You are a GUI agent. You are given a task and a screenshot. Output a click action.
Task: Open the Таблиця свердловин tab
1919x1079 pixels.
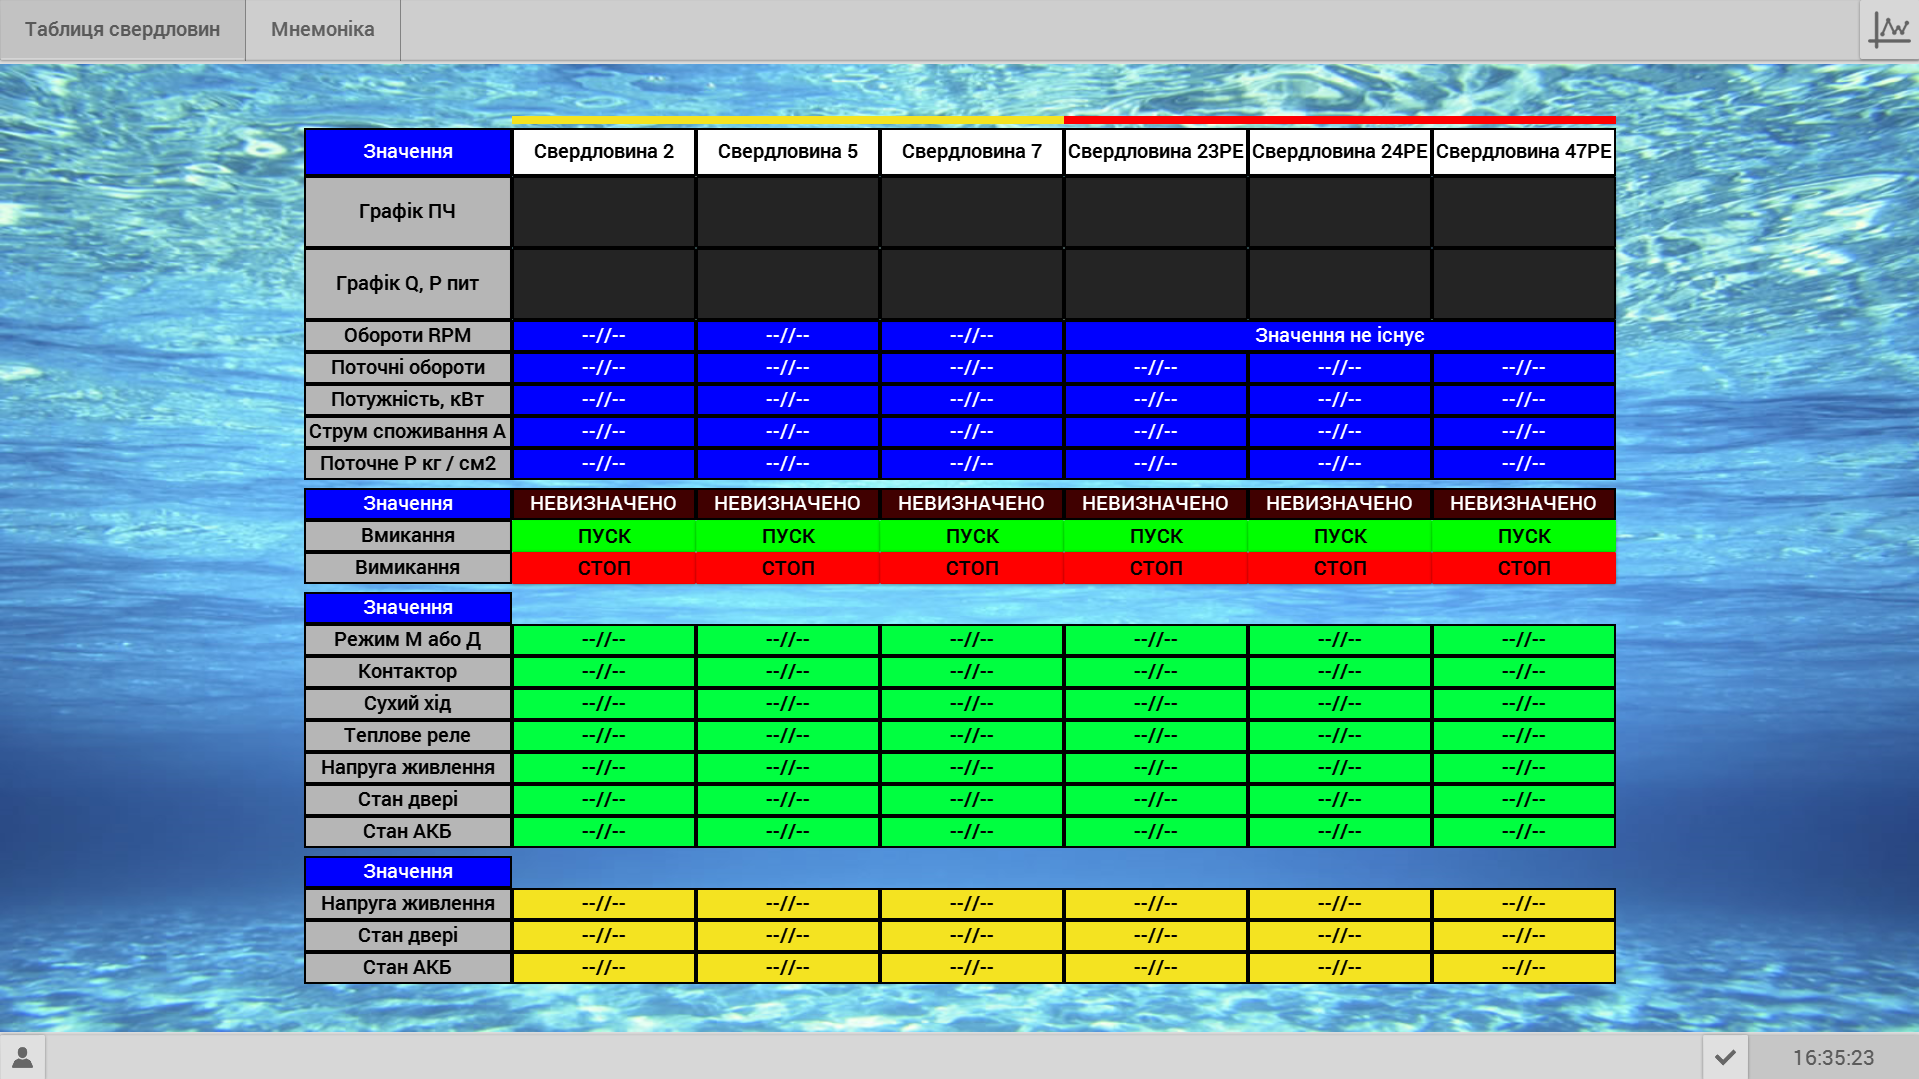123,30
